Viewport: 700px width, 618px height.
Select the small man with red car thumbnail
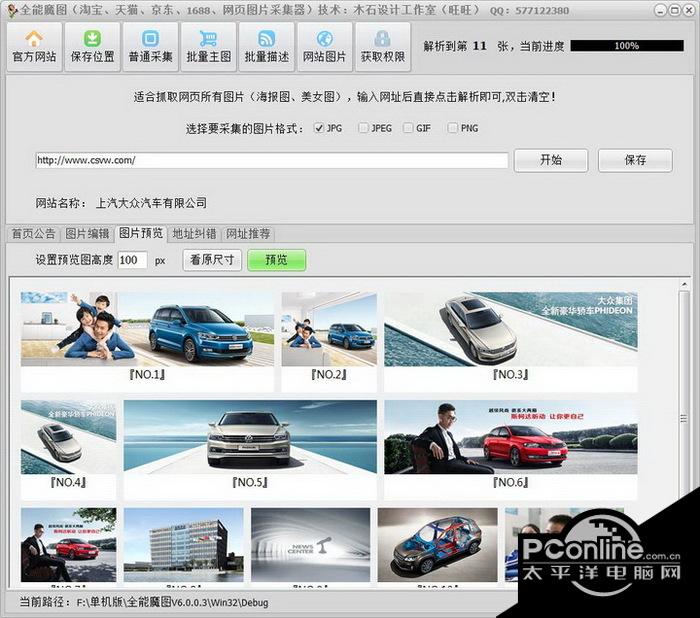(x=68, y=545)
